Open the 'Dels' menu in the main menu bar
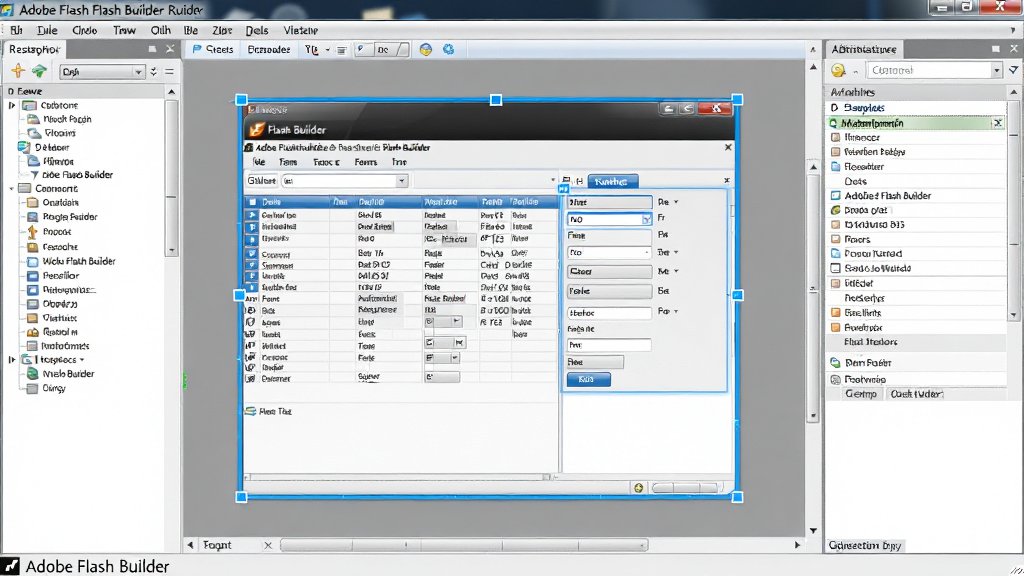This screenshot has height=576, width=1024. pos(257,30)
